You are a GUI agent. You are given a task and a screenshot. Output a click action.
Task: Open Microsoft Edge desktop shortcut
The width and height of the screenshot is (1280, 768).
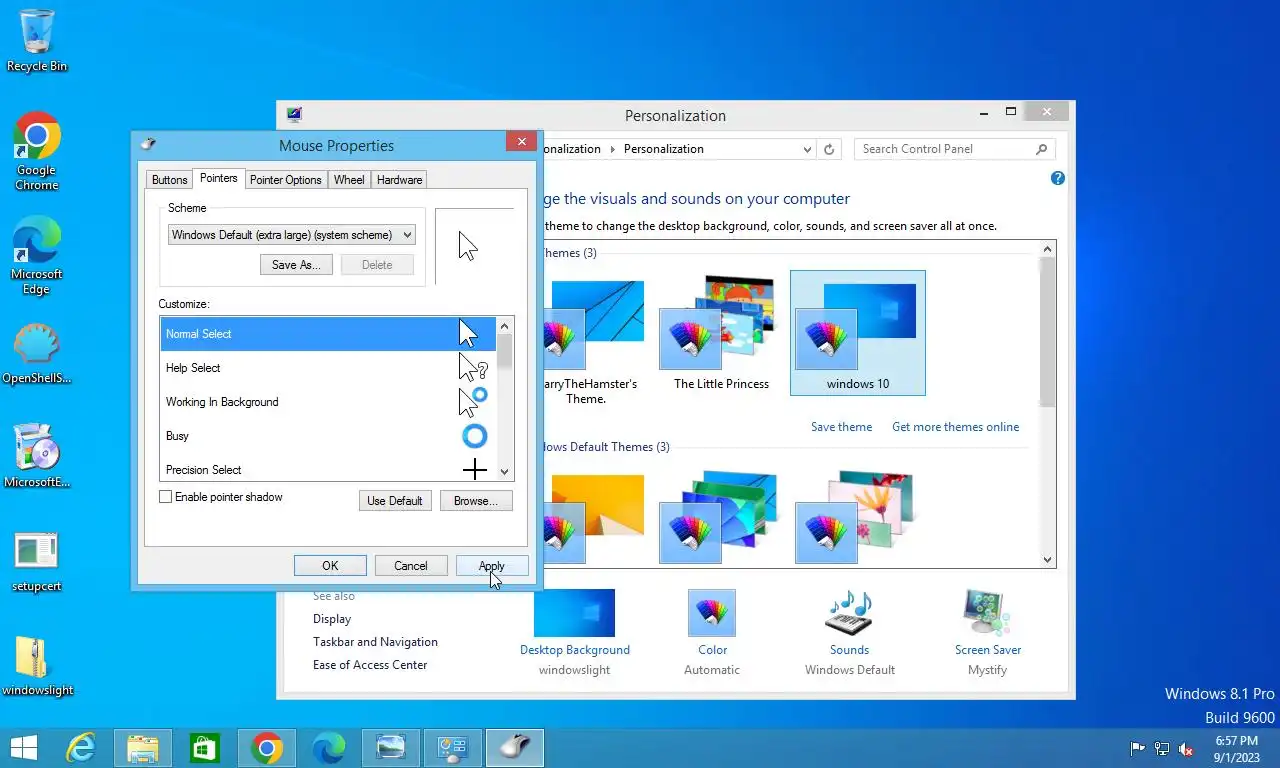click(36, 254)
